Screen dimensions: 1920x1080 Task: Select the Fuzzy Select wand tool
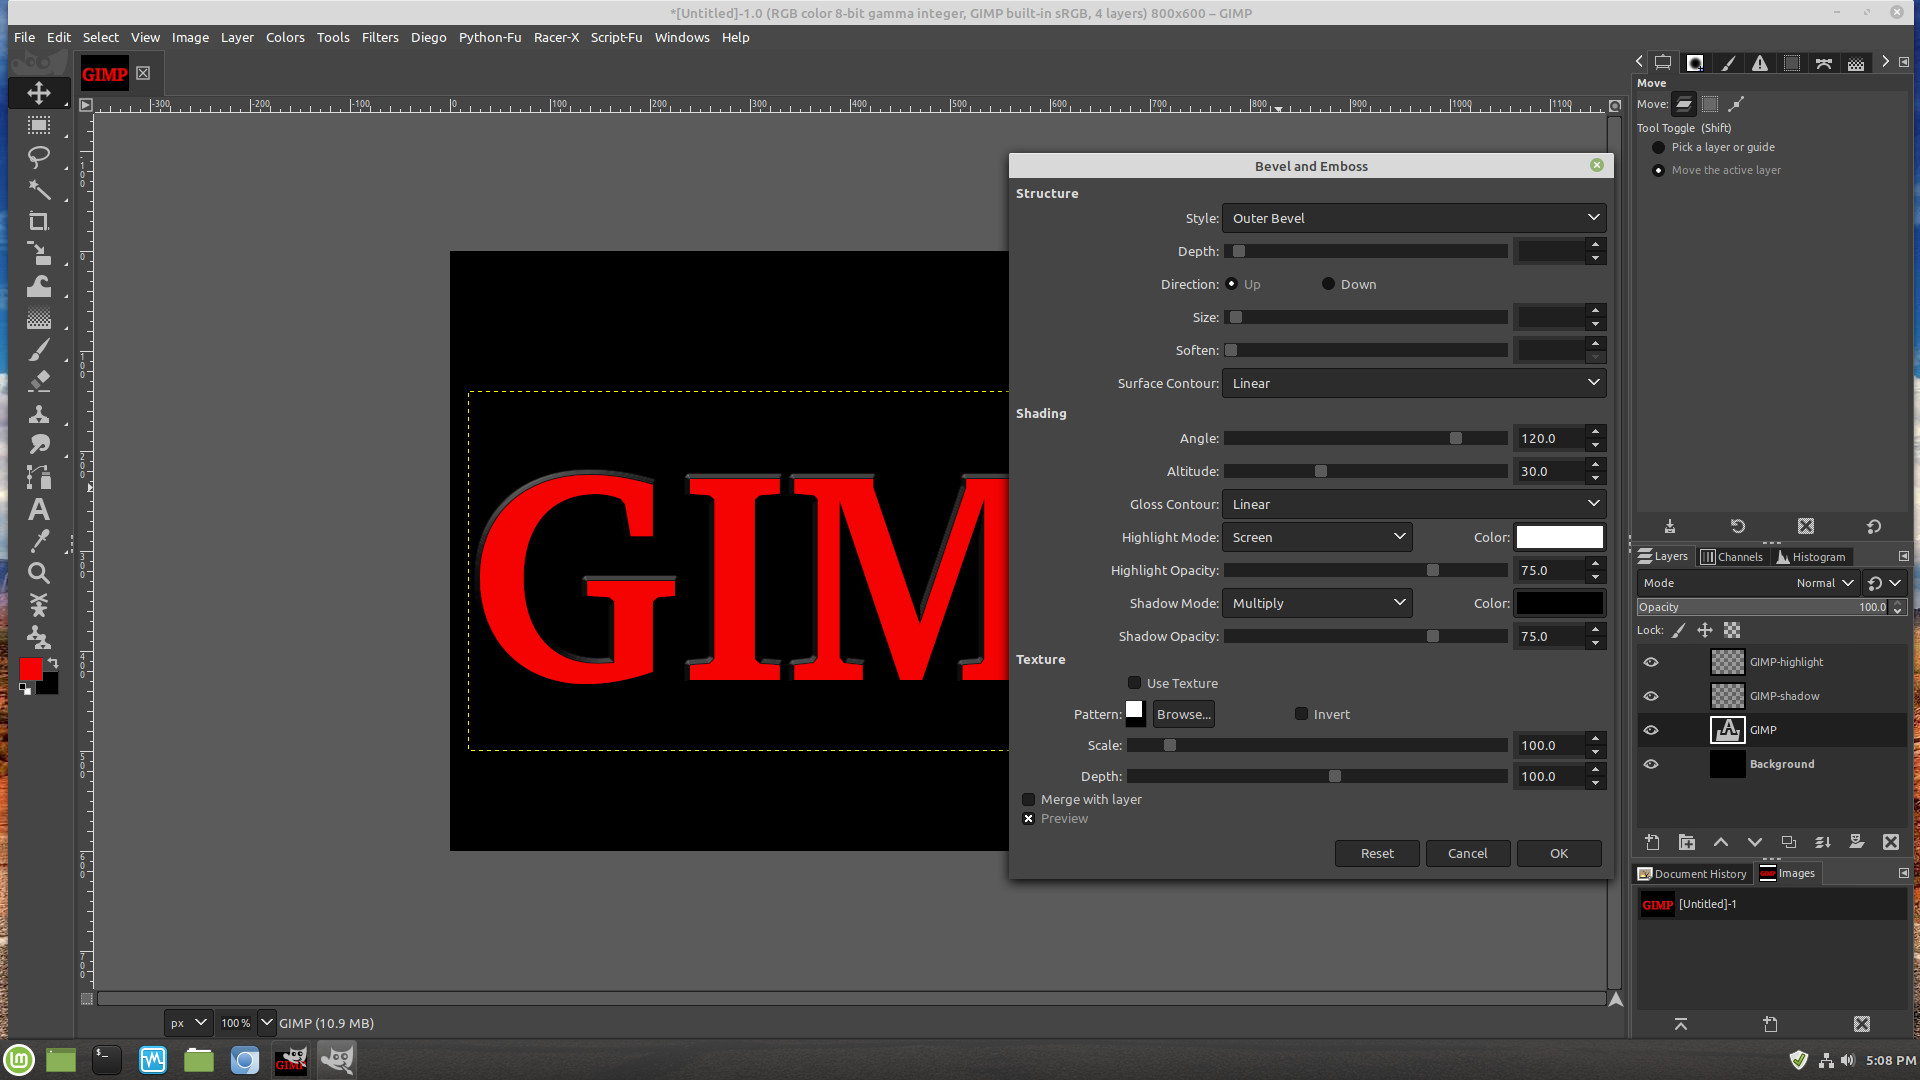point(39,189)
